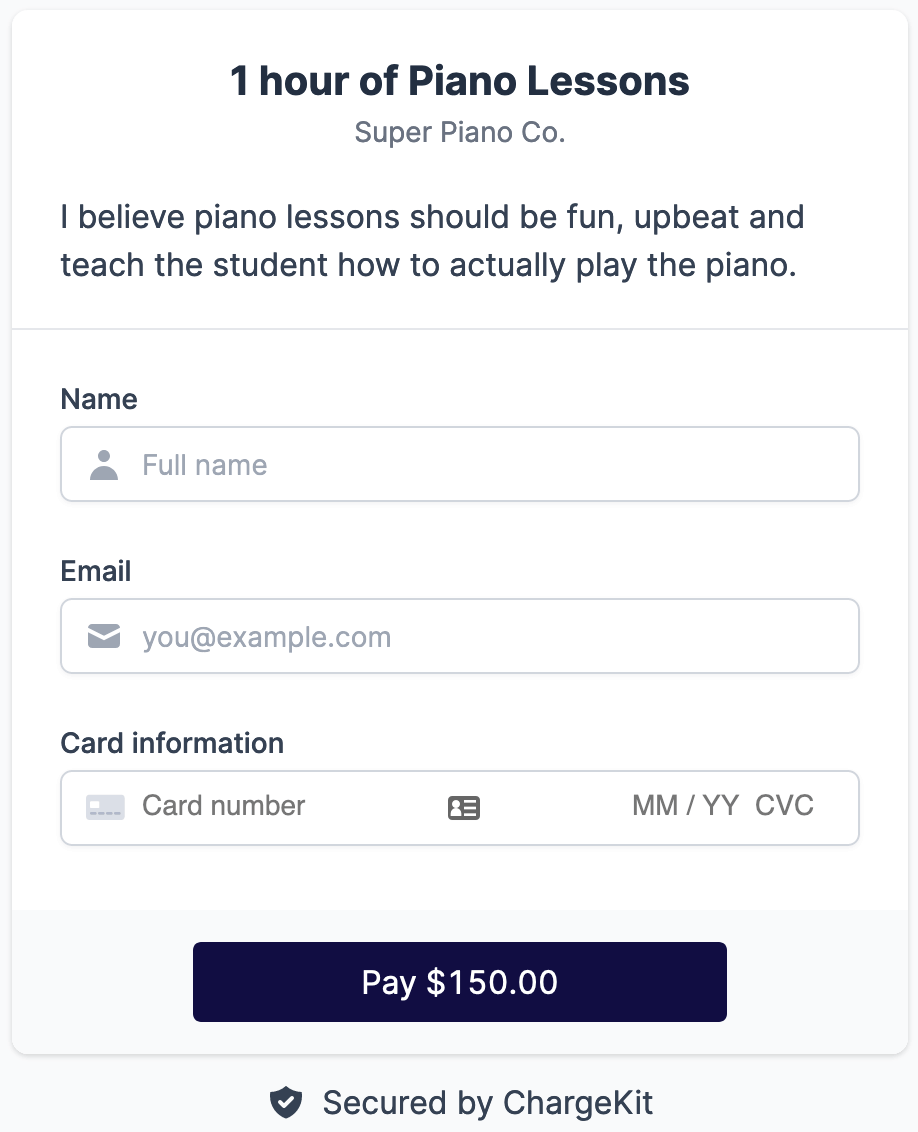Viewport: 918px width, 1132px height.
Task: Click the Name field label
Action: pyautogui.click(x=99, y=399)
